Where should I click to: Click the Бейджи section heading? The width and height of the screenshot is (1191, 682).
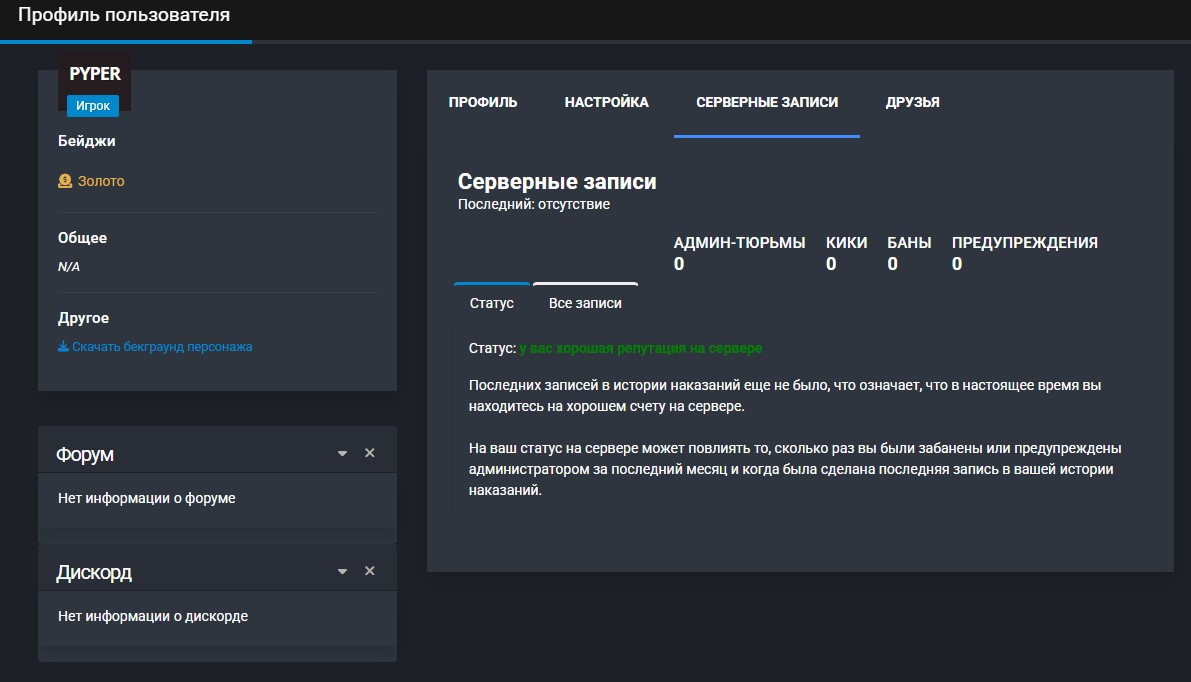click(x=87, y=141)
